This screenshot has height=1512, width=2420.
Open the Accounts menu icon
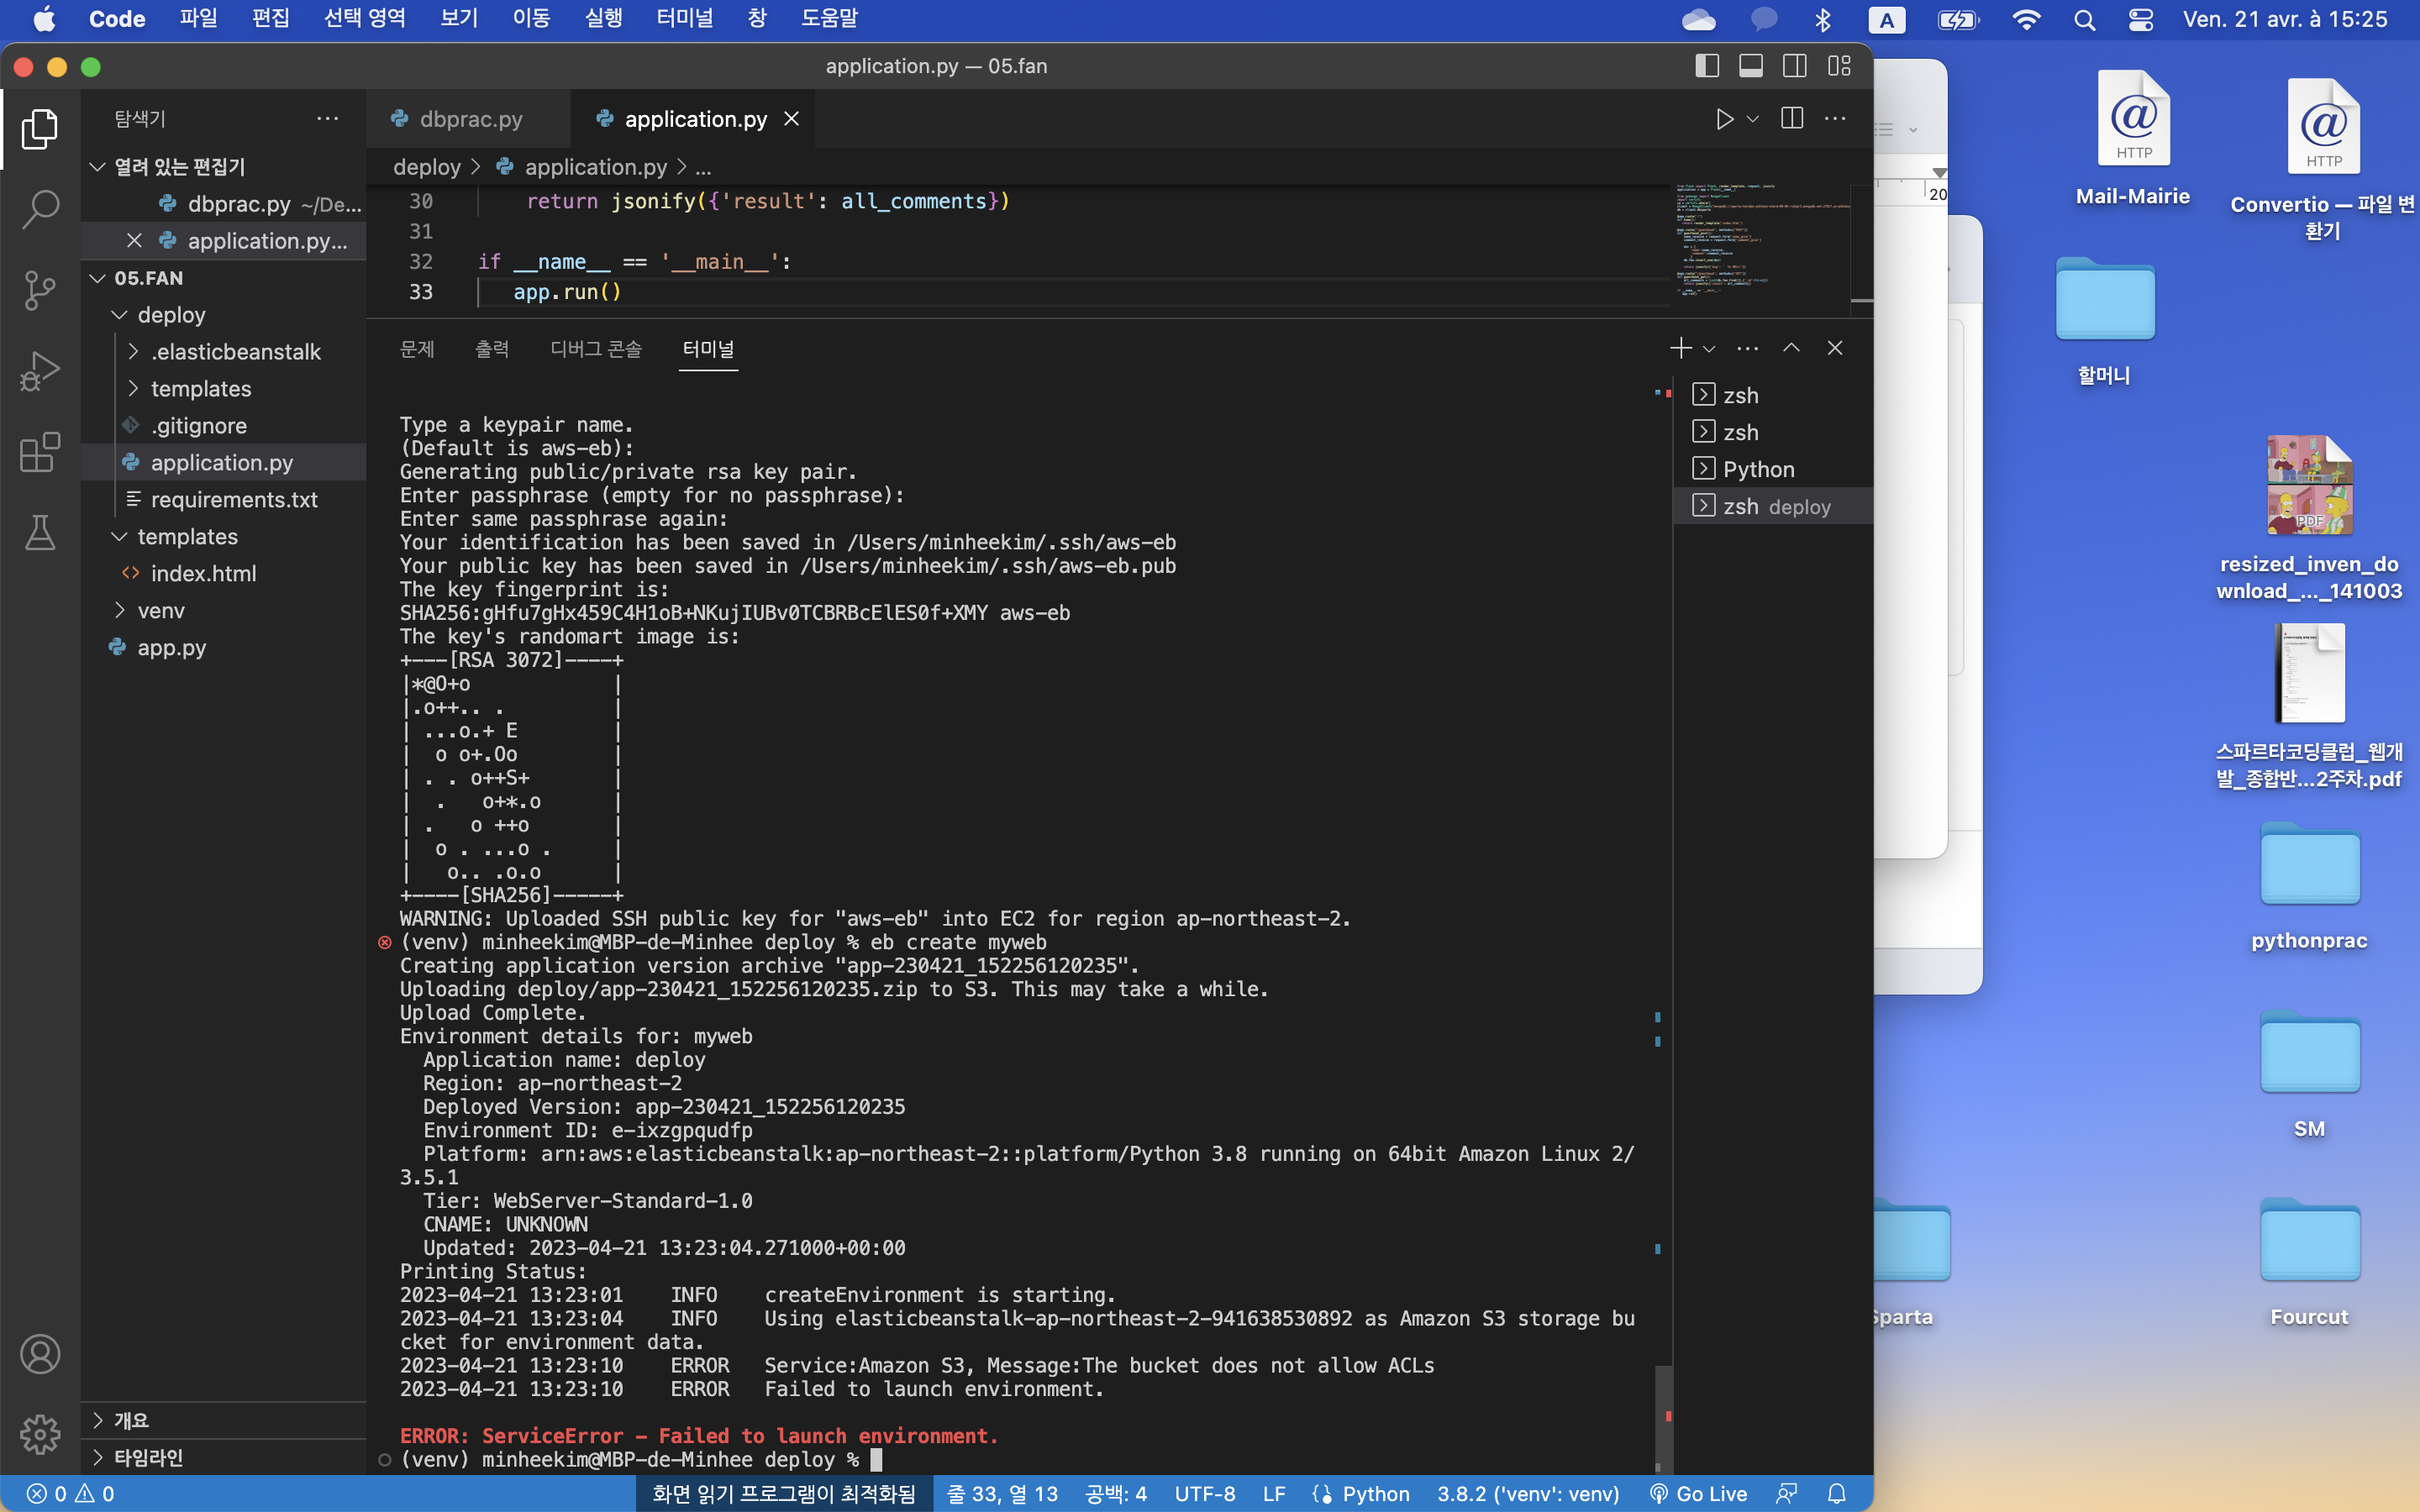40,1354
